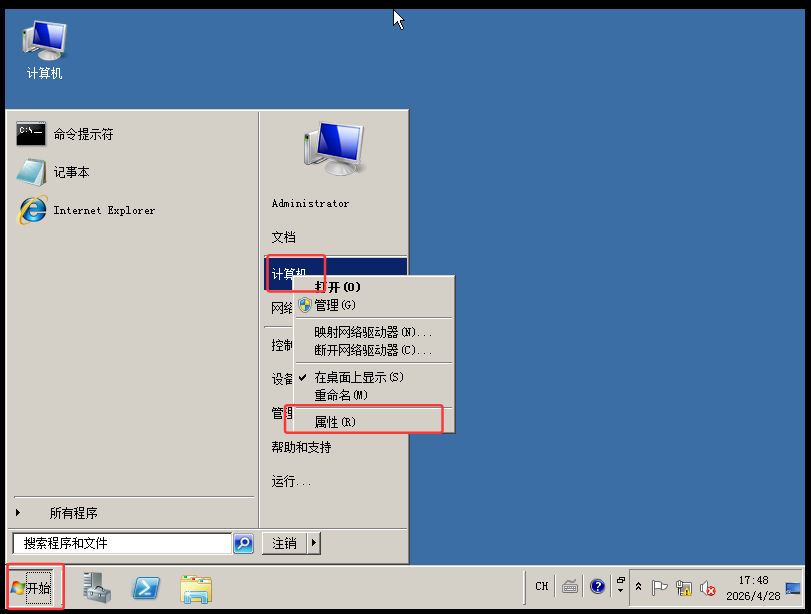Click the clock showing 17:48
The height and width of the screenshot is (614, 811).
coord(753,588)
